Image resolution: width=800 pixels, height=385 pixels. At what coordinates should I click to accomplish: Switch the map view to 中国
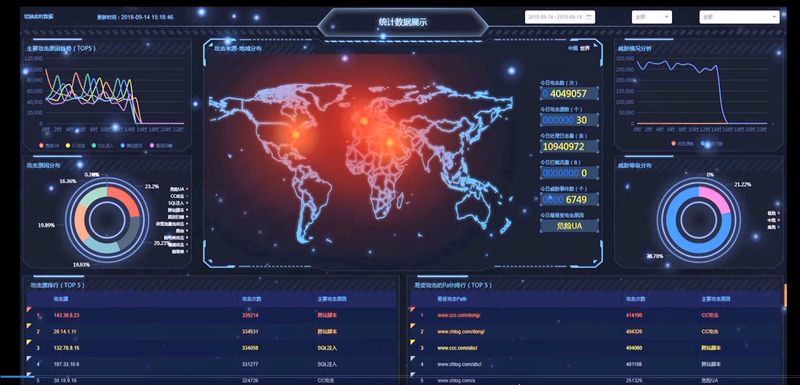(573, 48)
